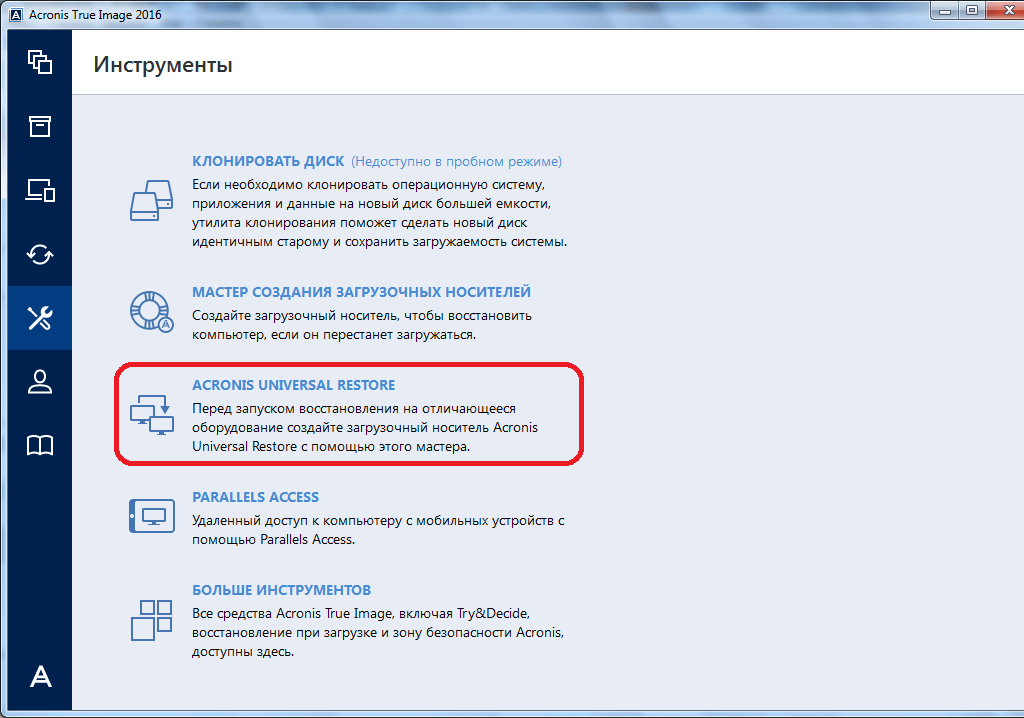This screenshot has width=1024, height=718.
Task: Open the Backup section in sidebar
Action: (x=40, y=62)
